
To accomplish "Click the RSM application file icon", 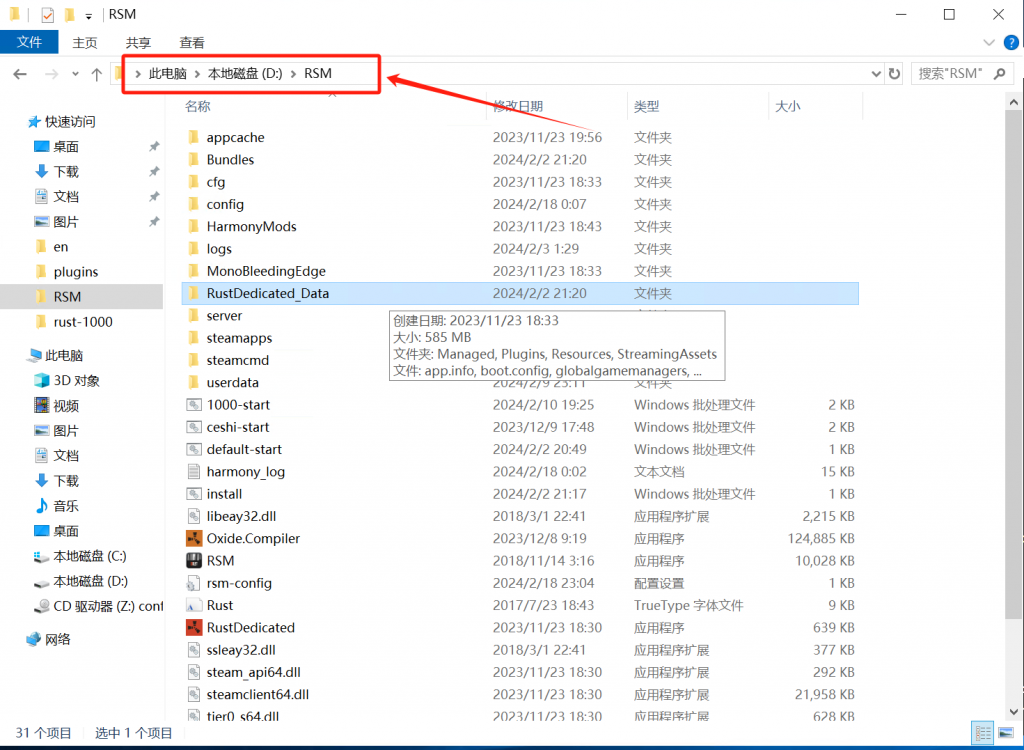I will [x=194, y=560].
